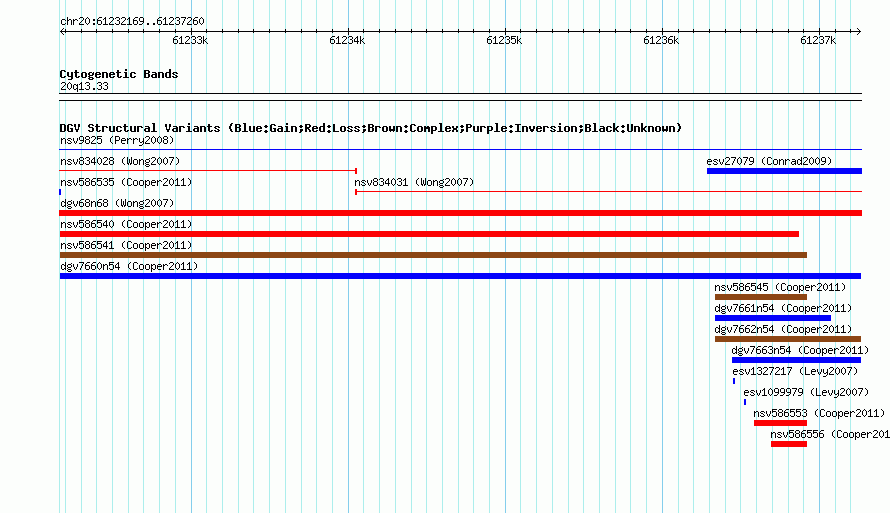Click the nsv586541 (Cooper2011) label
The width and height of the screenshot is (890, 513).
pos(126,245)
